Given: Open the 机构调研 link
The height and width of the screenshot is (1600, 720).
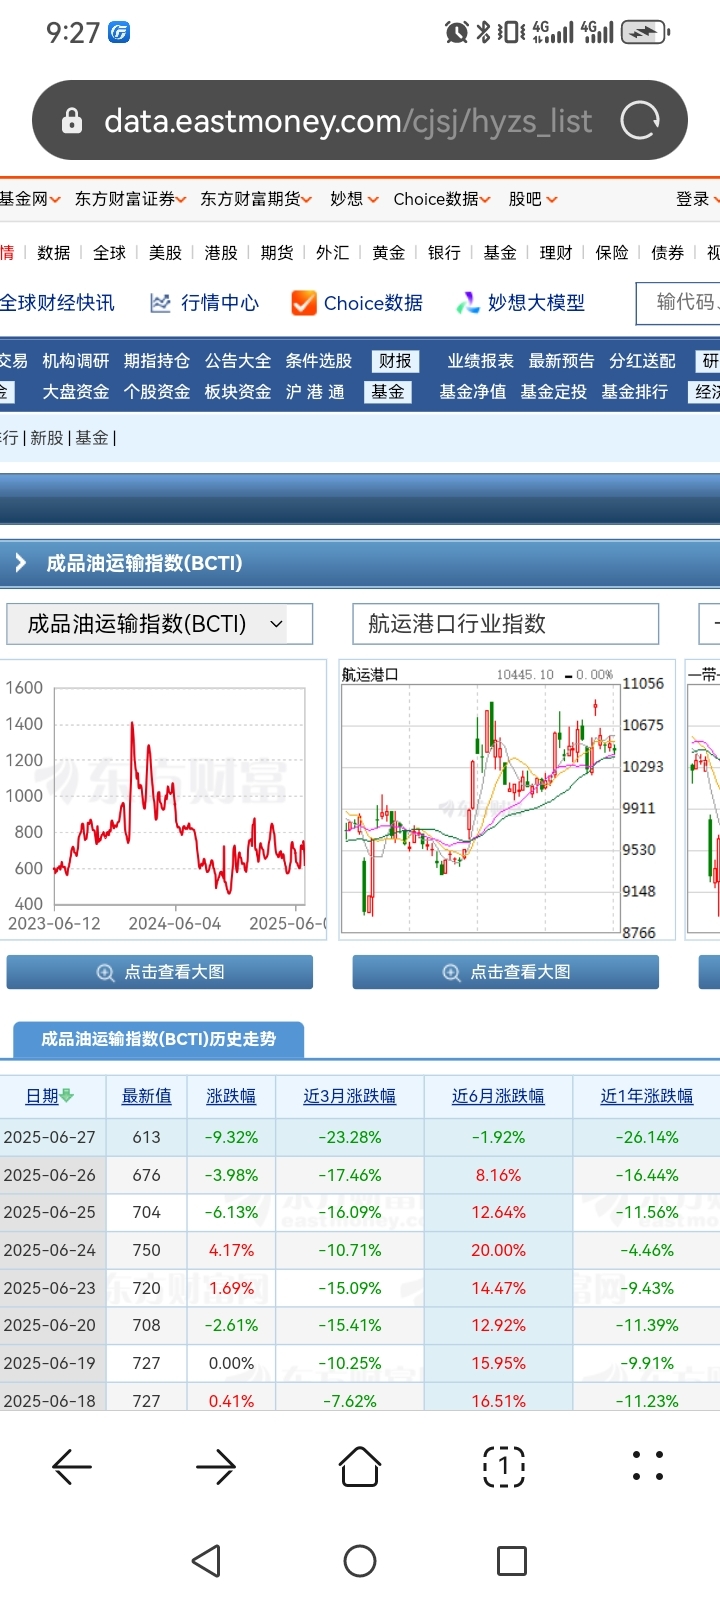Looking at the screenshot, I should [76, 361].
